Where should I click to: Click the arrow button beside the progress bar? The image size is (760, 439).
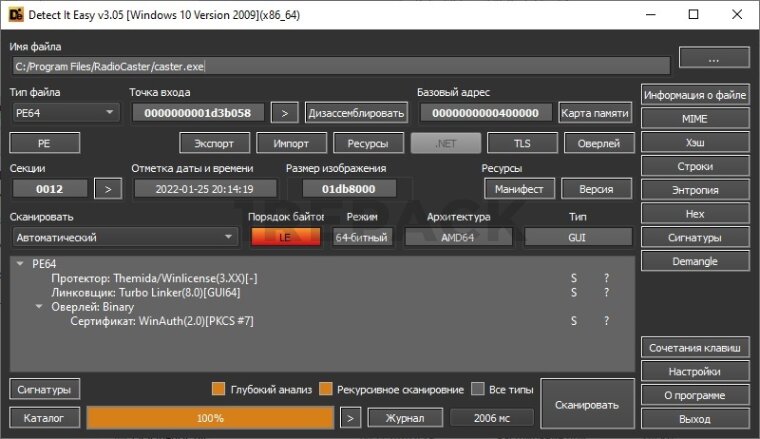click(349, 418)
